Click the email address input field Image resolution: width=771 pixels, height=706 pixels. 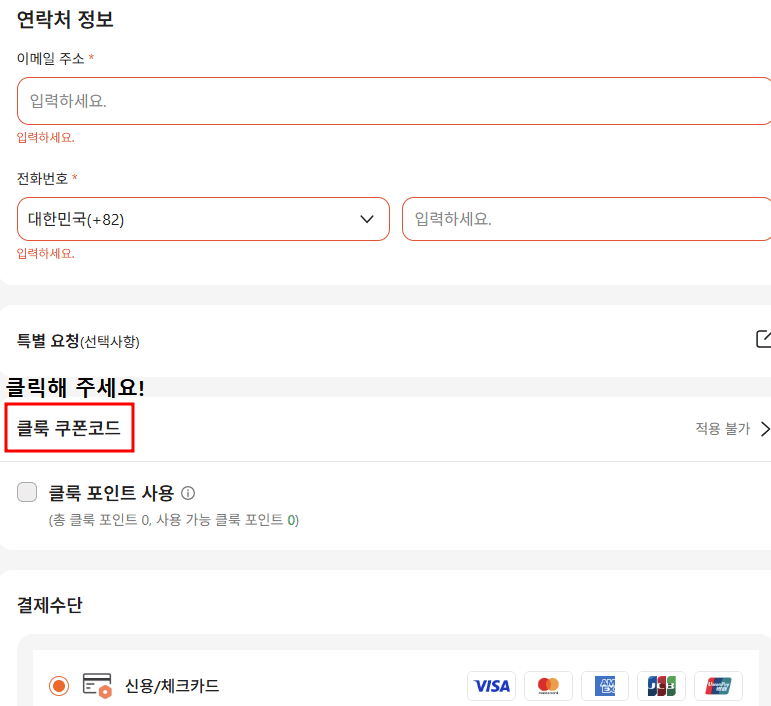click(394, 101)
